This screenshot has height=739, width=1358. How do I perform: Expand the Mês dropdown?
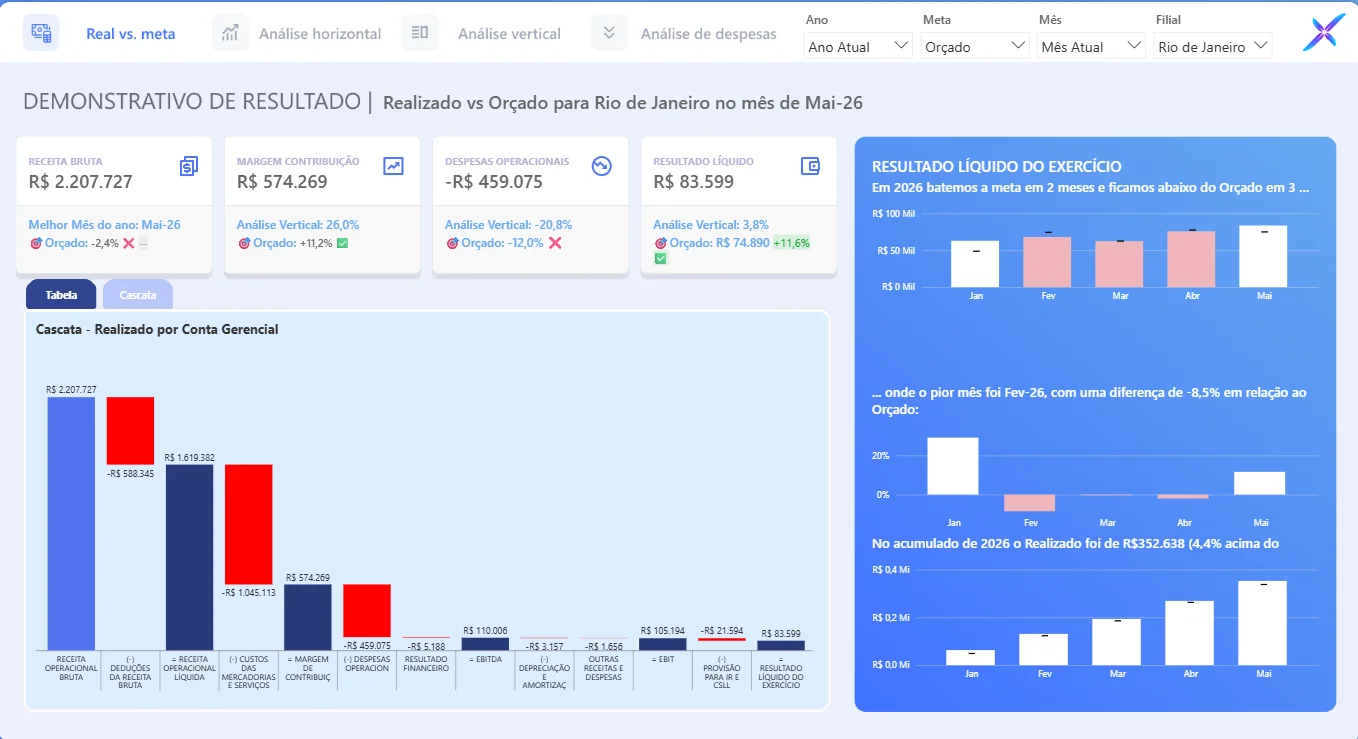pyautogui.click(x=1091, y=46)
